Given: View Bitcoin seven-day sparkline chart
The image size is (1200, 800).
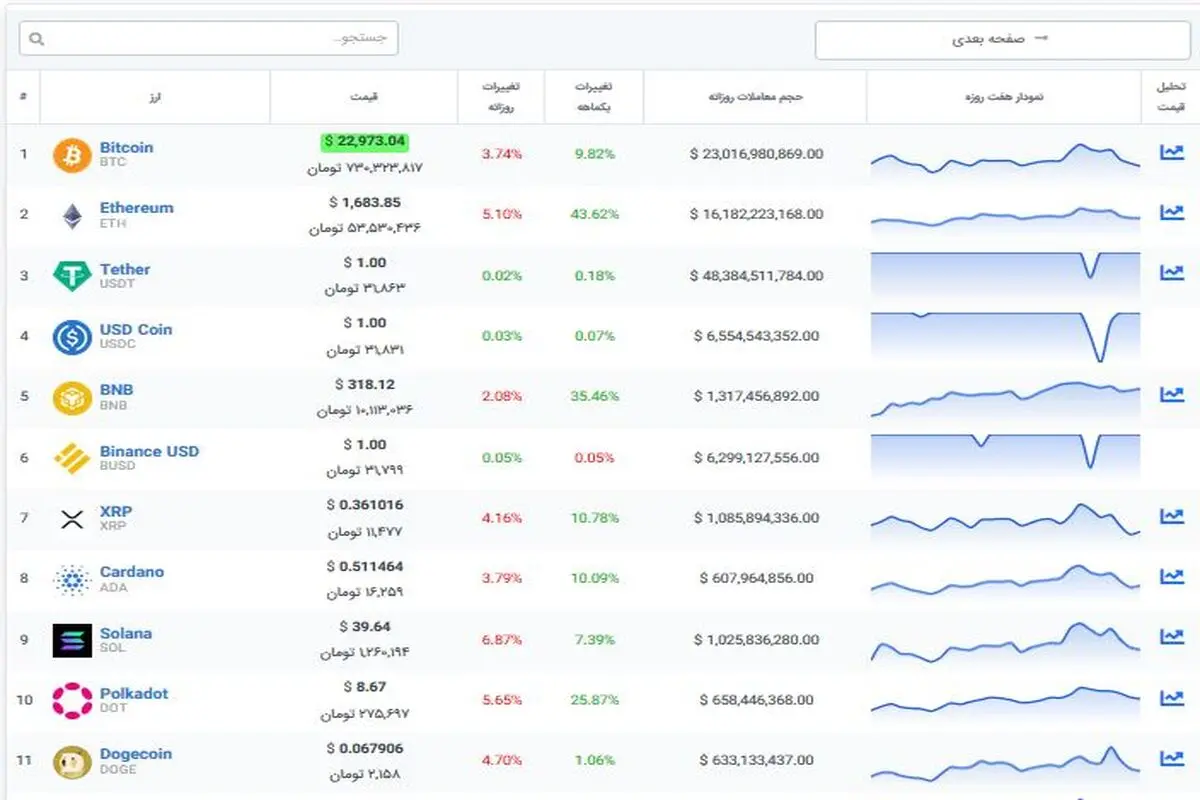Looking at the screenshot, I should point(1005,159).
